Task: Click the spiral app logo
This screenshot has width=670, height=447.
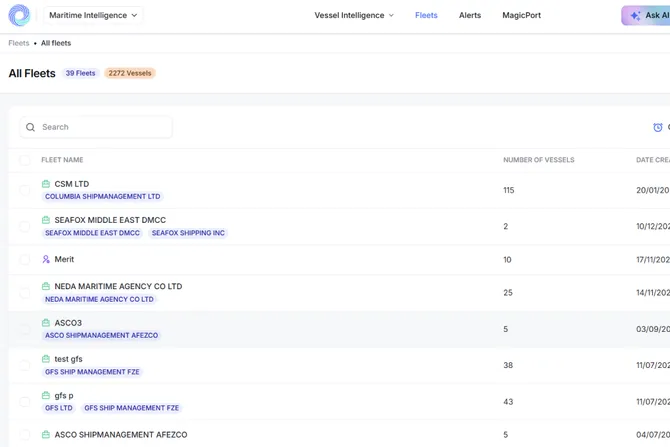Action: pyautogui.click(x=19, y=16)
